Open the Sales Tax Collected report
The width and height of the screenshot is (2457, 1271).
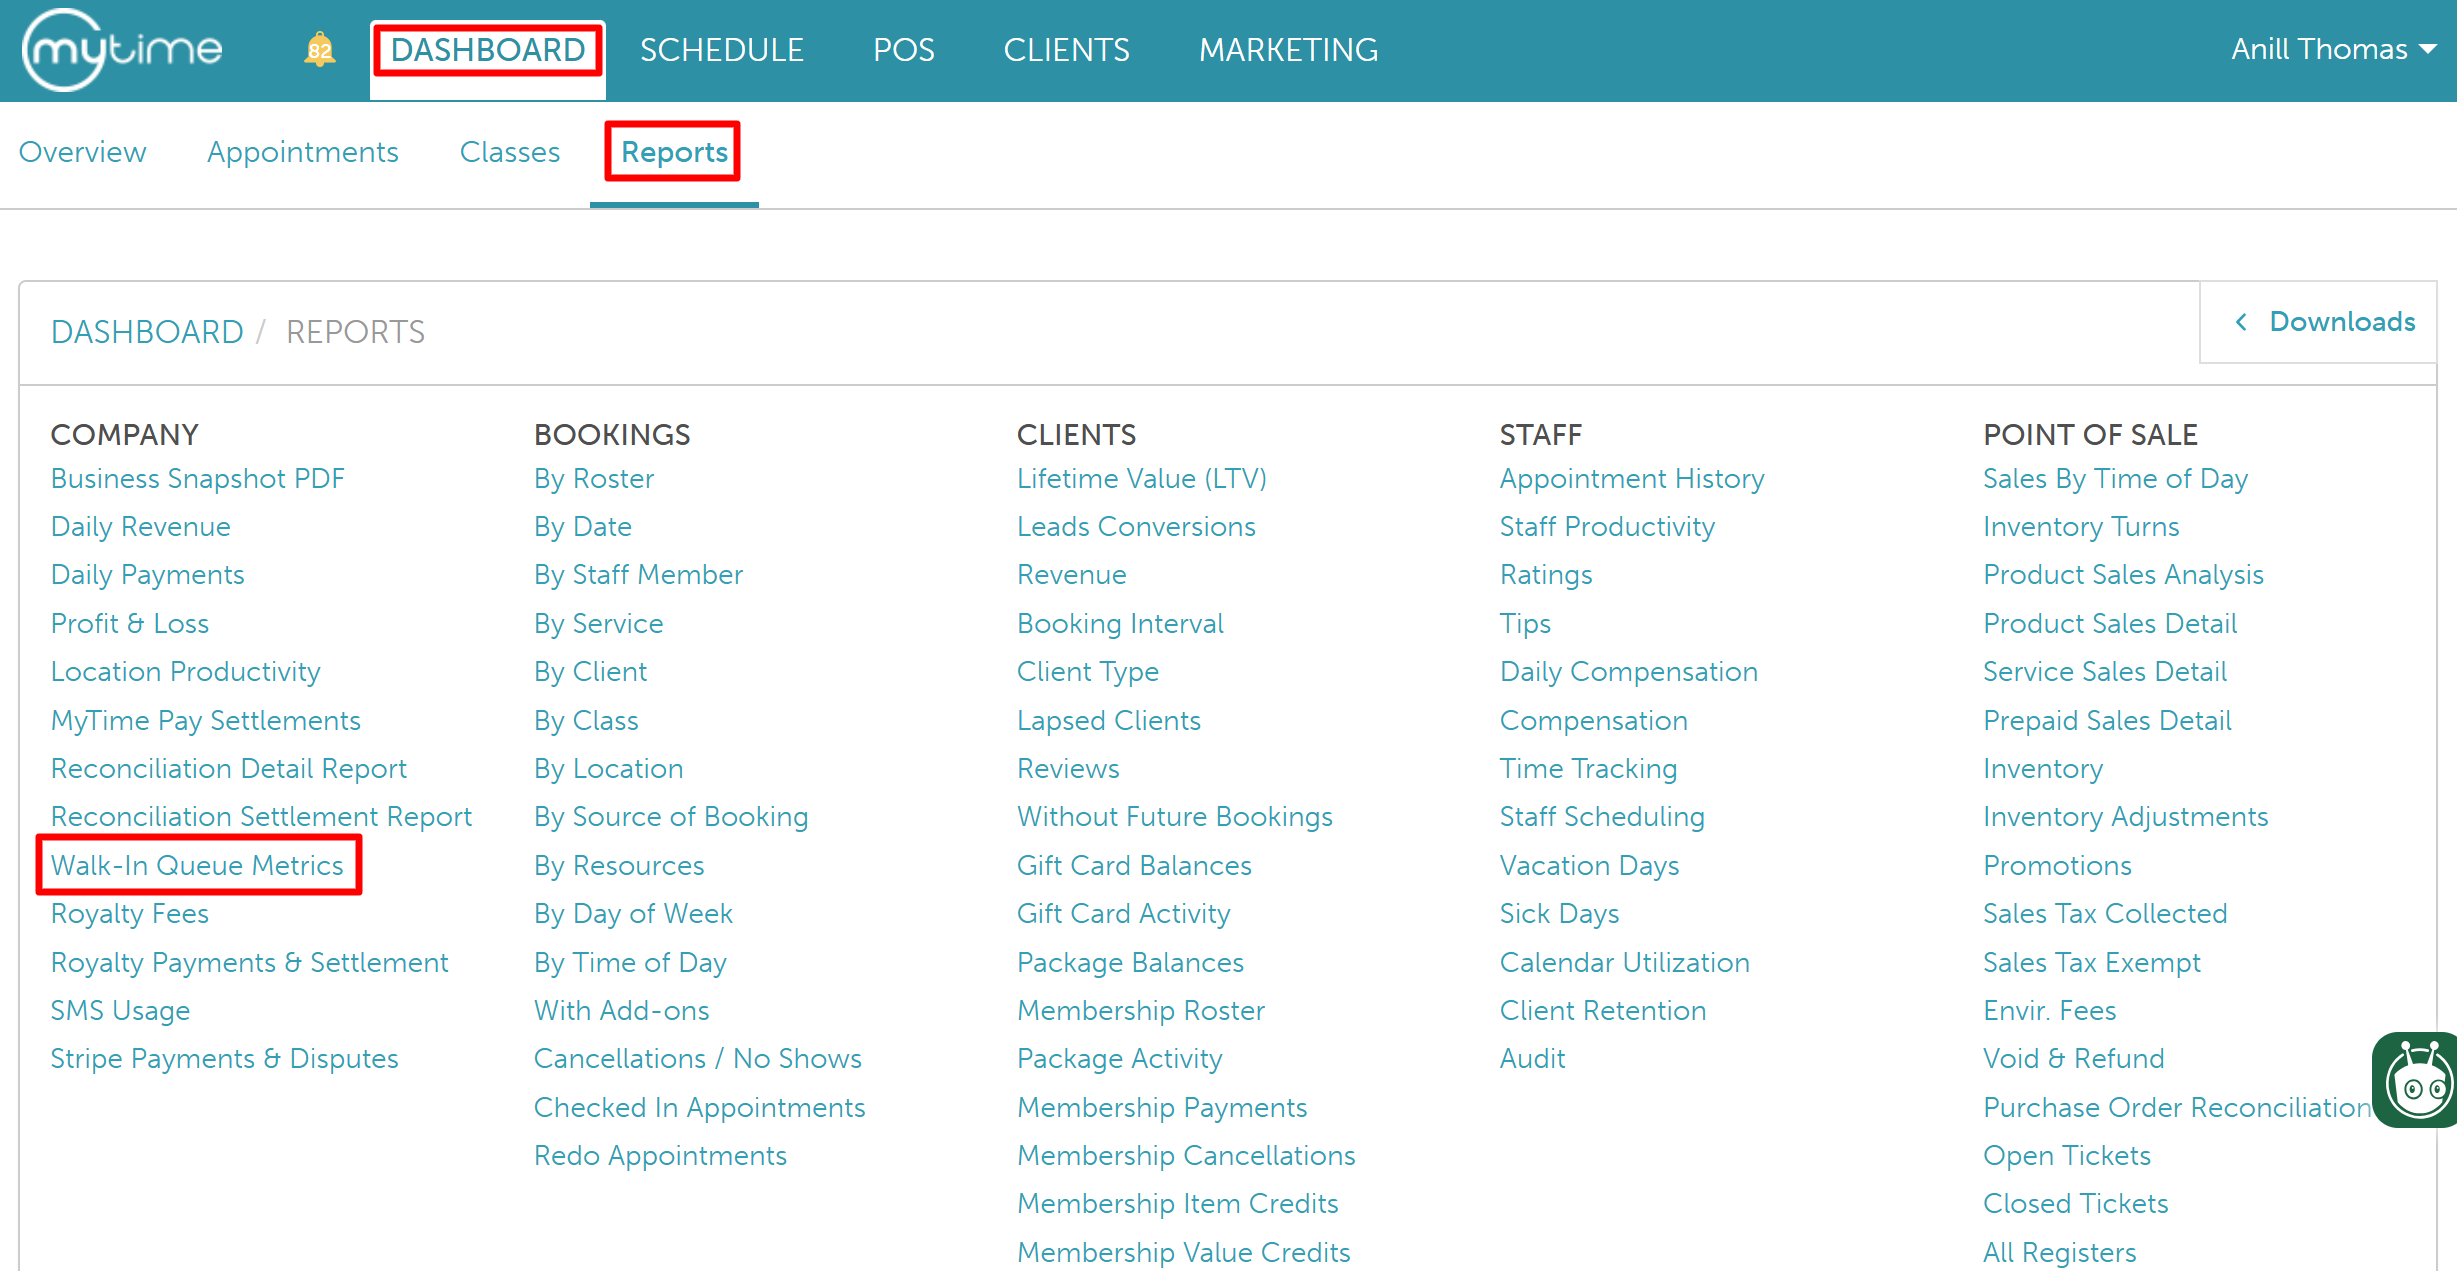pos(2106,914)
